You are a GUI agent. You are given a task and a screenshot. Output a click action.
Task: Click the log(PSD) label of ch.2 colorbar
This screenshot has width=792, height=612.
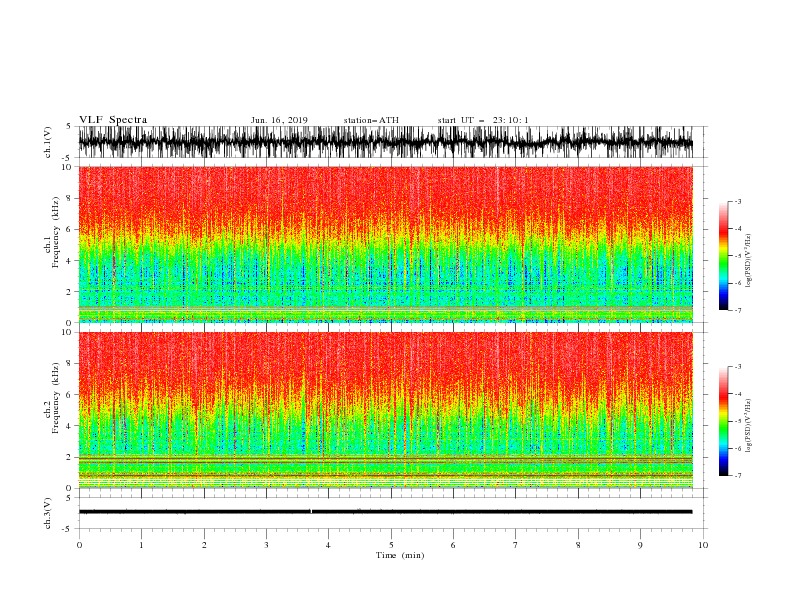[748, 425]
